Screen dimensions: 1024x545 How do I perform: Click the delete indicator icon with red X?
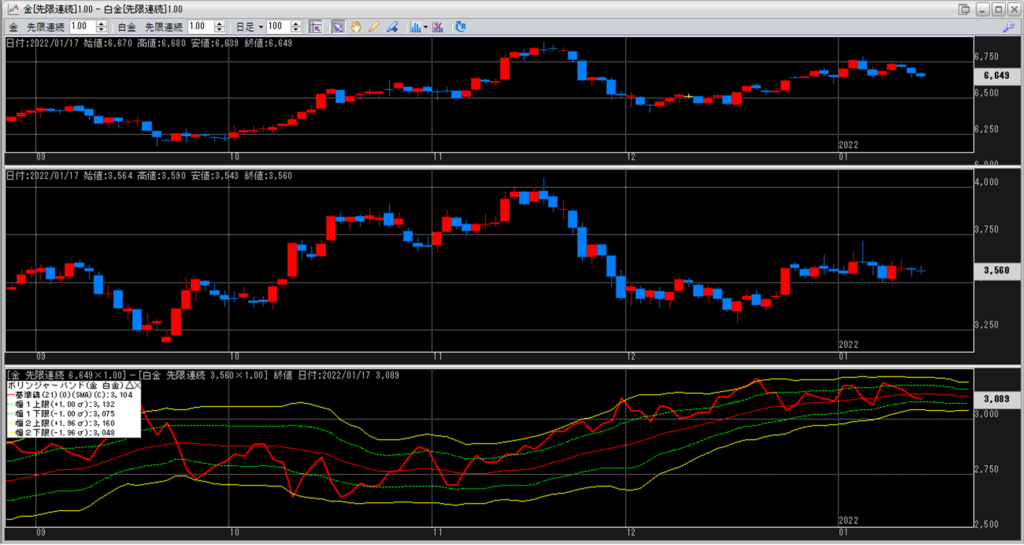pyautogui.click(x=437, y=25)
